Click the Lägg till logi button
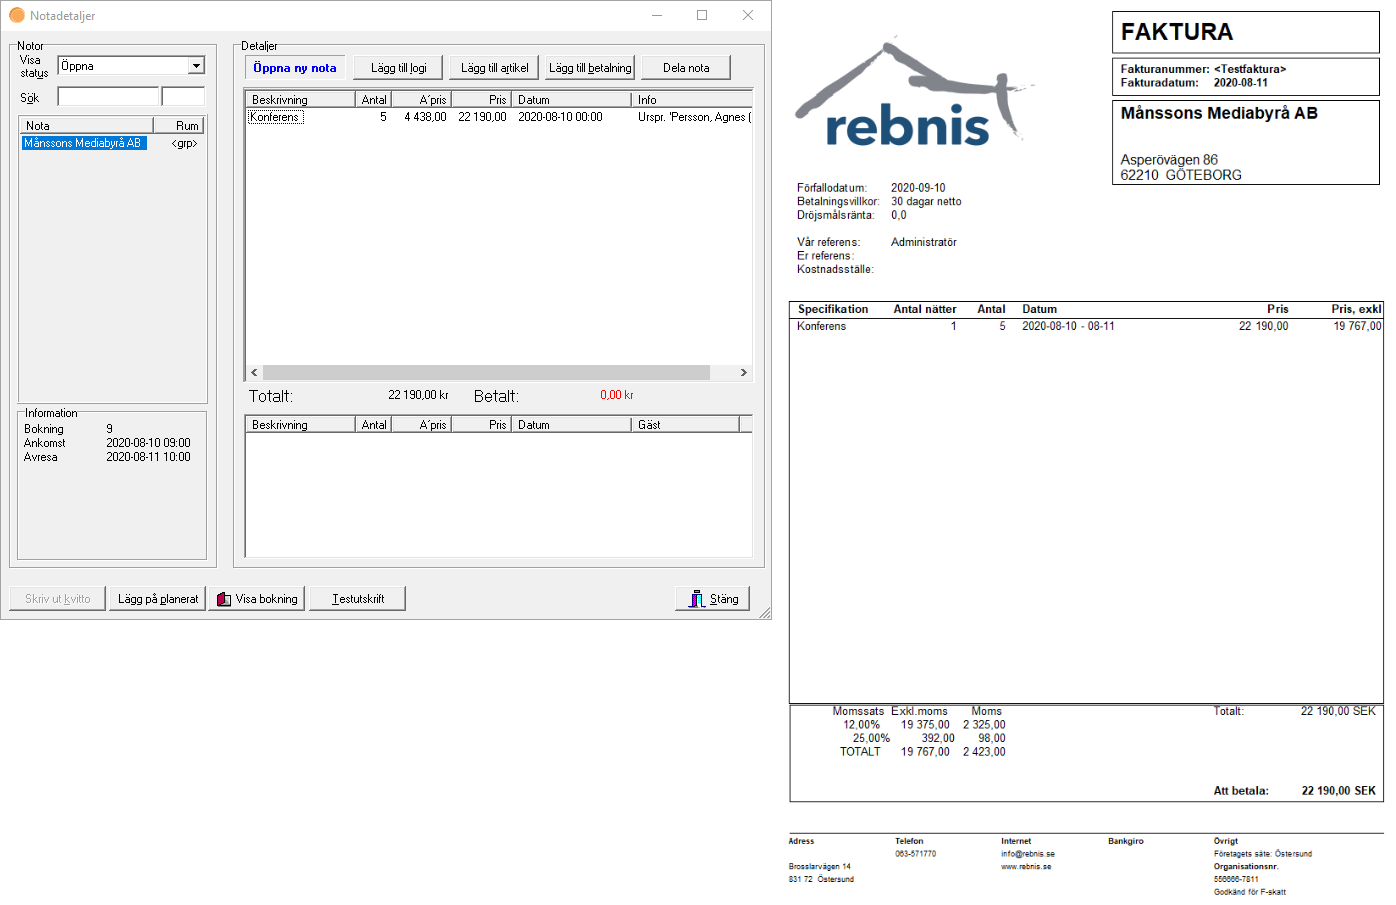 [x=399, y=68]
